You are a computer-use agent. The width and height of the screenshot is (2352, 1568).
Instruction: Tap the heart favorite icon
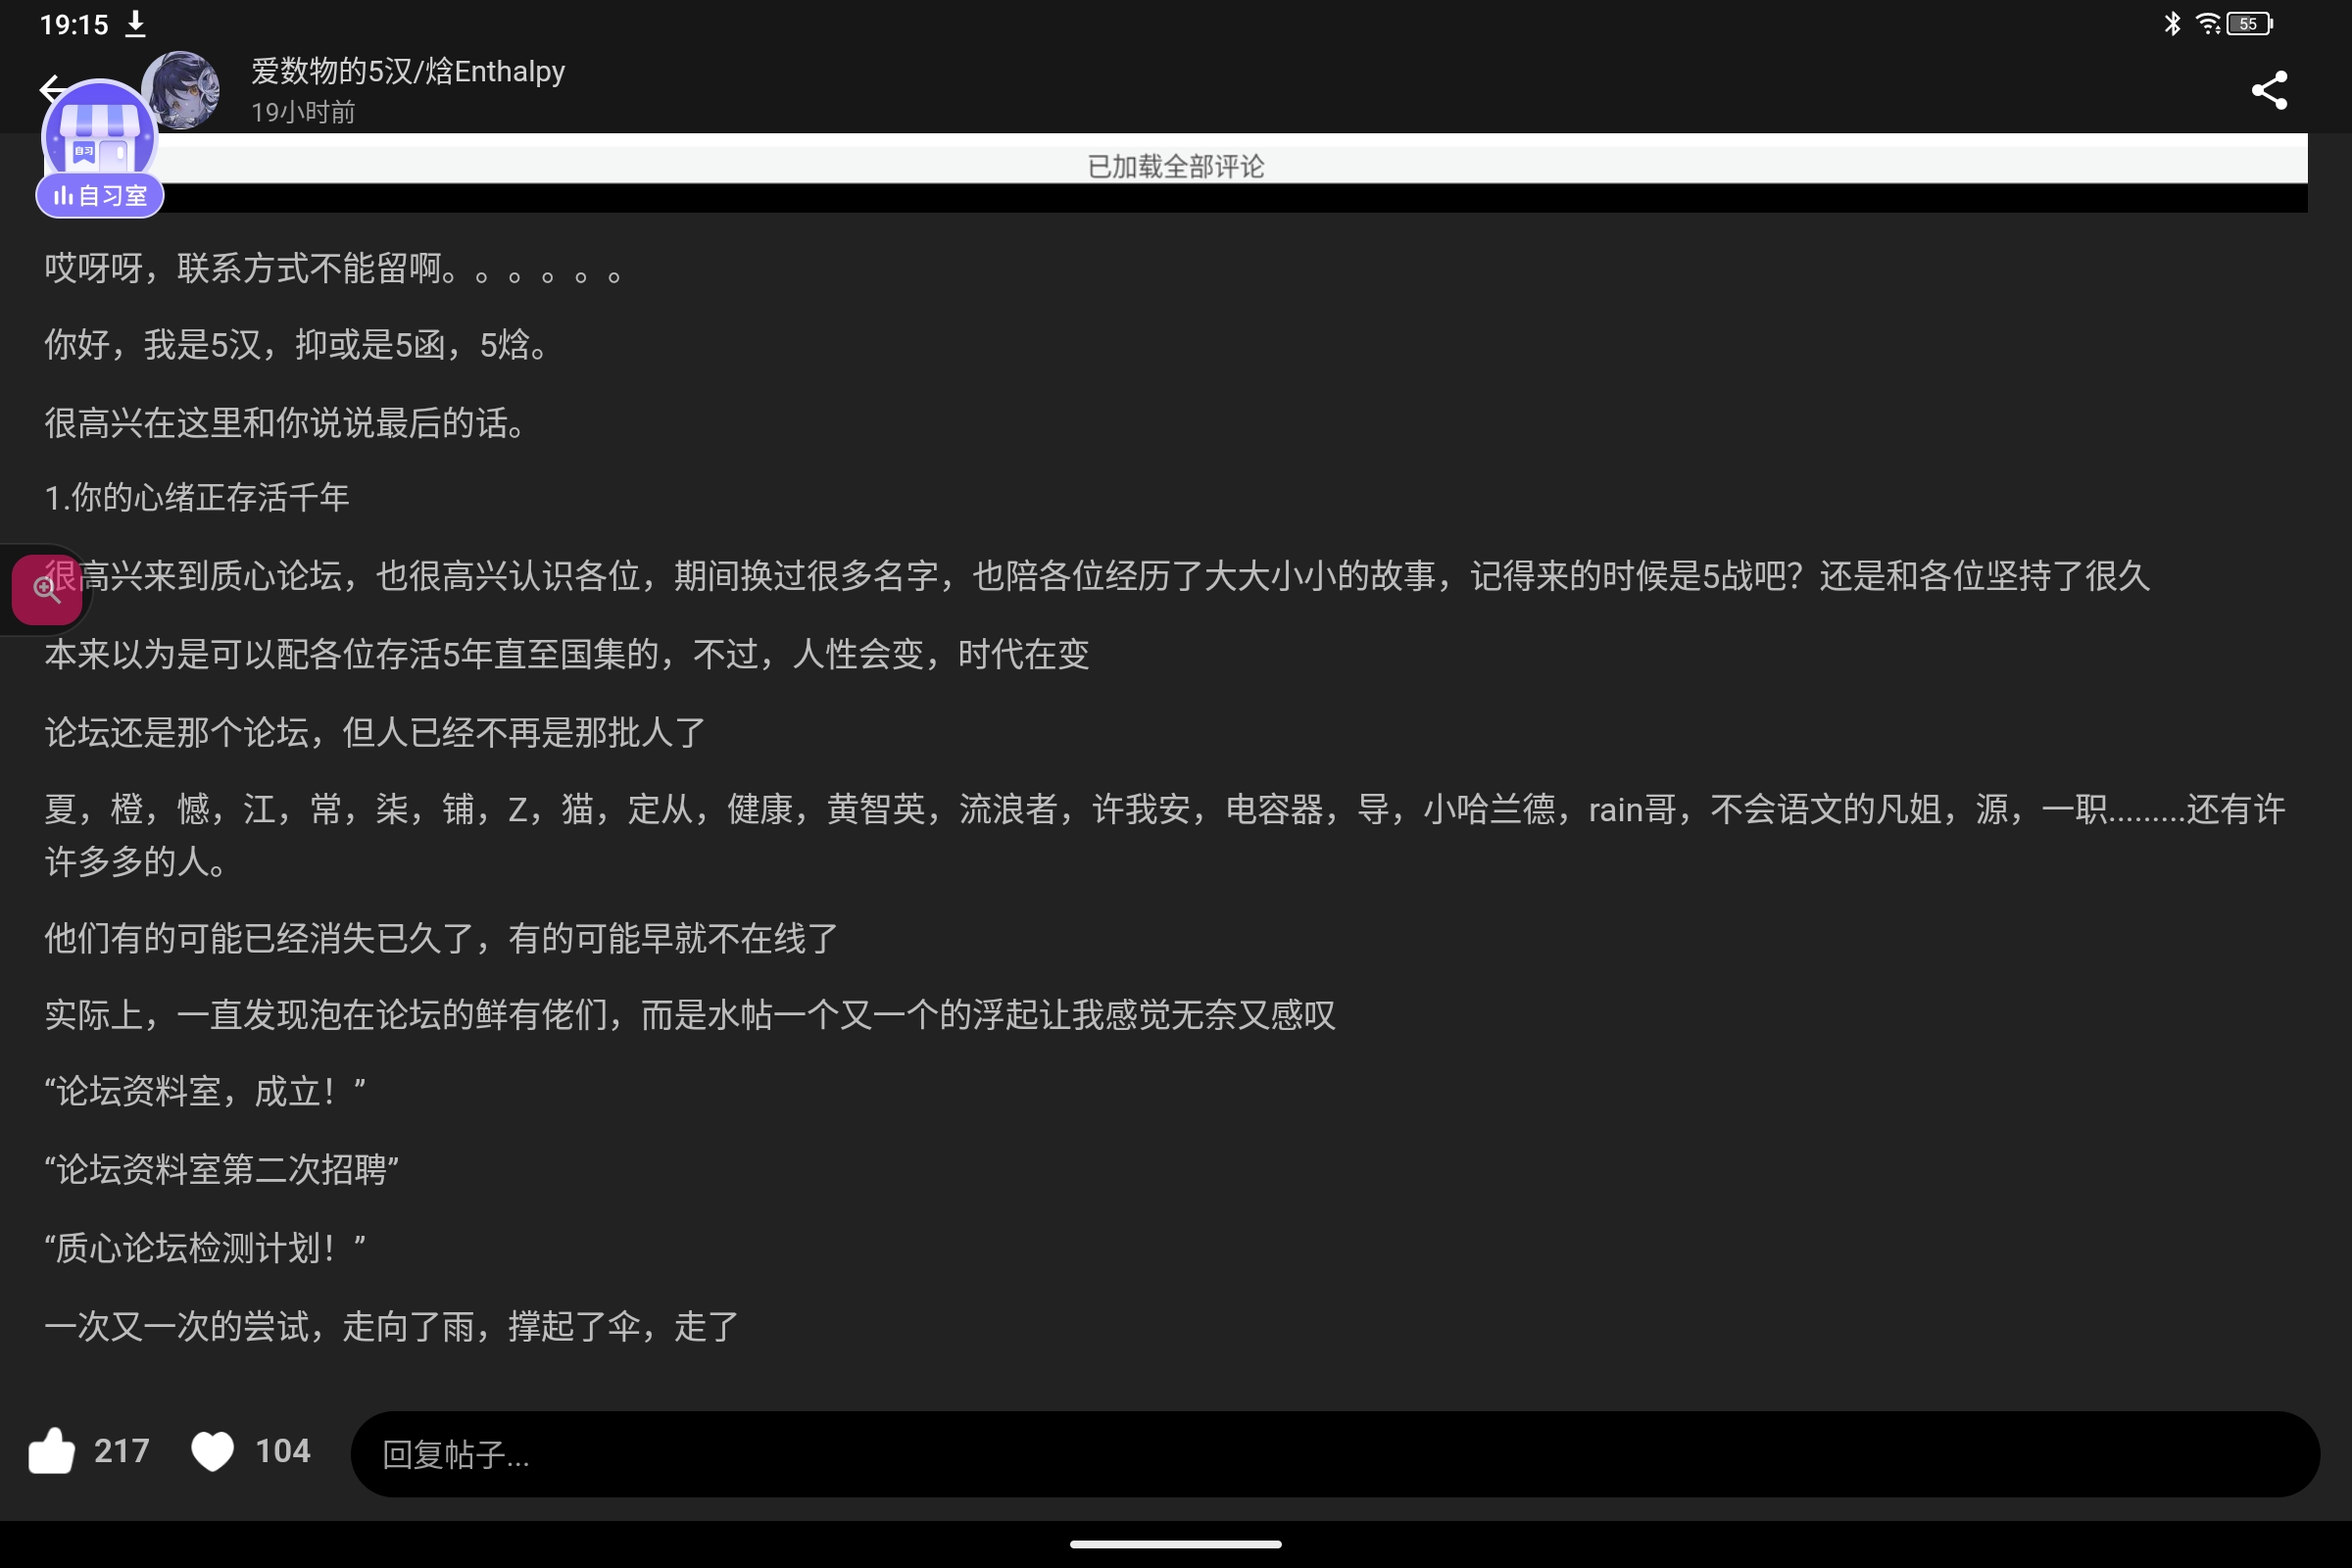(x=212, y=1452)
